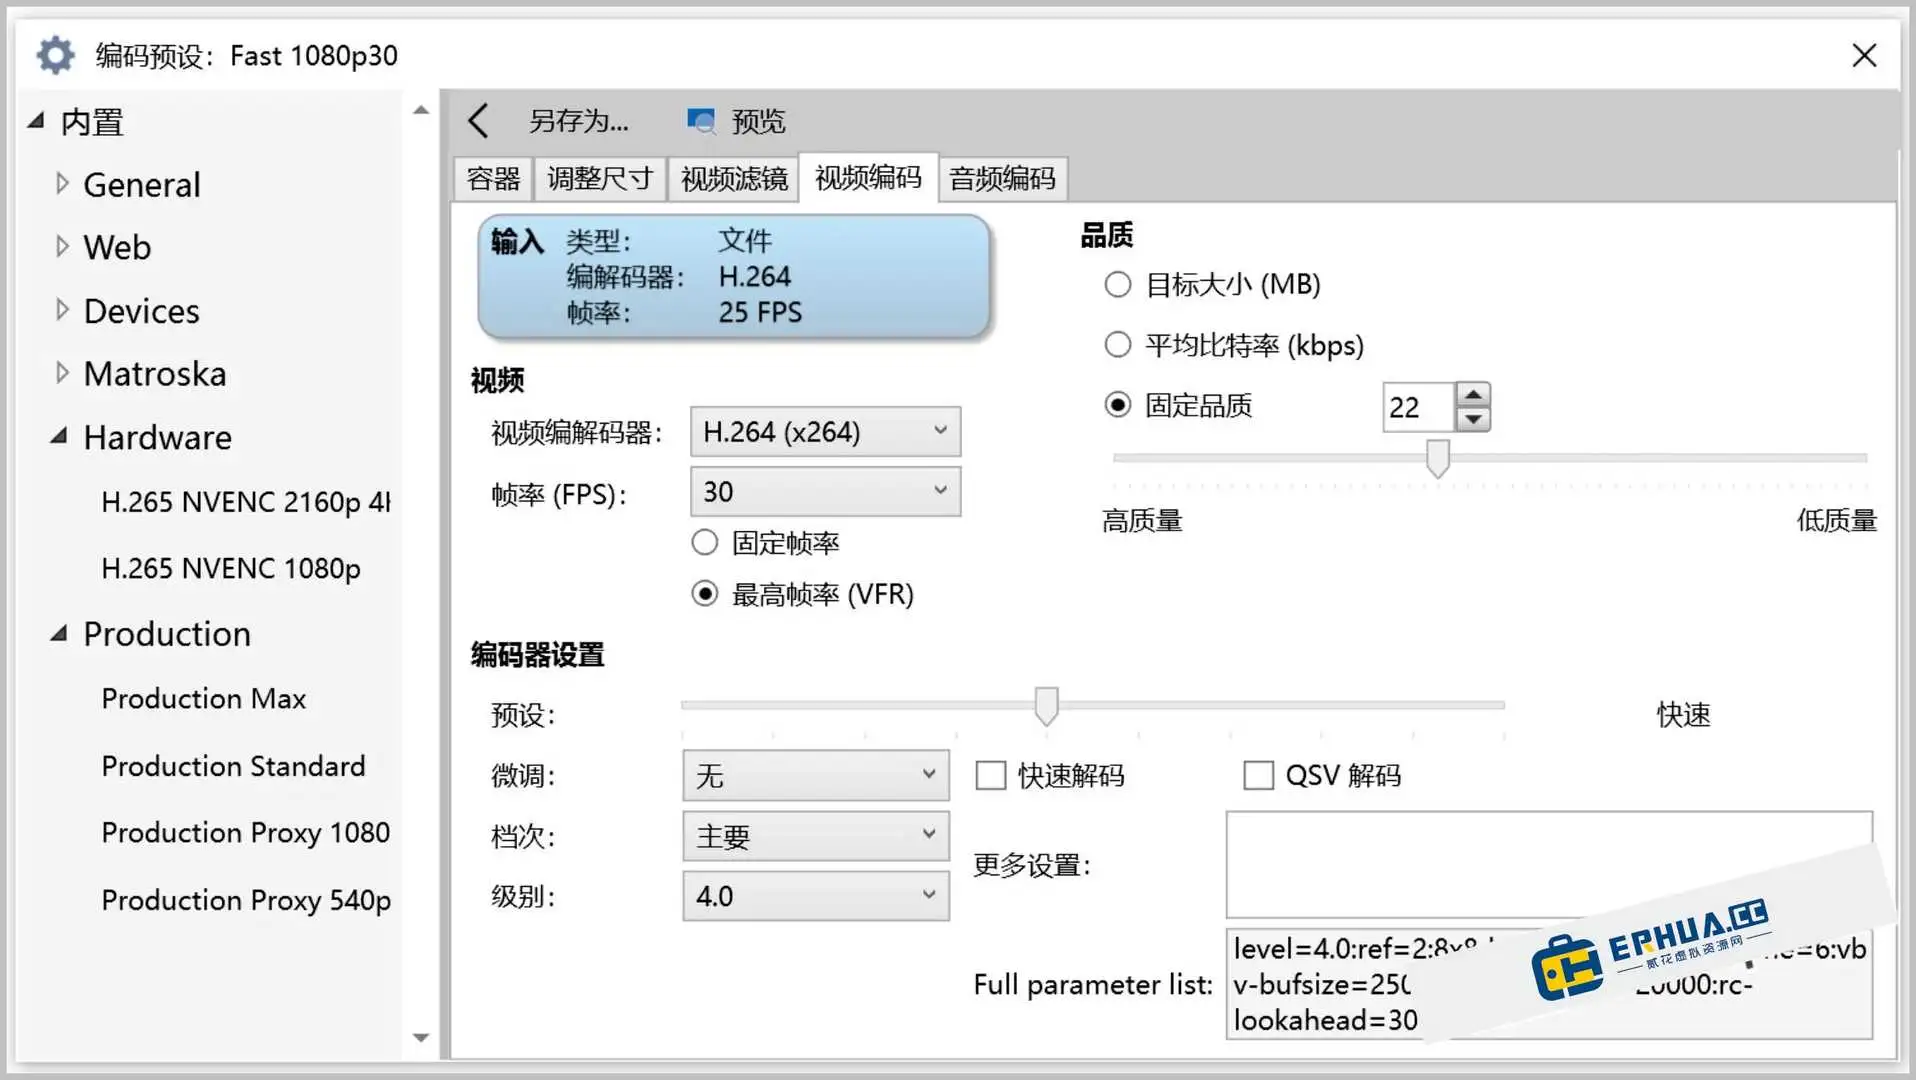This screenshot has height=1080, width=1916.
Task: Click the scrollbar up arrow in preset list
Action: coord(420,109)
